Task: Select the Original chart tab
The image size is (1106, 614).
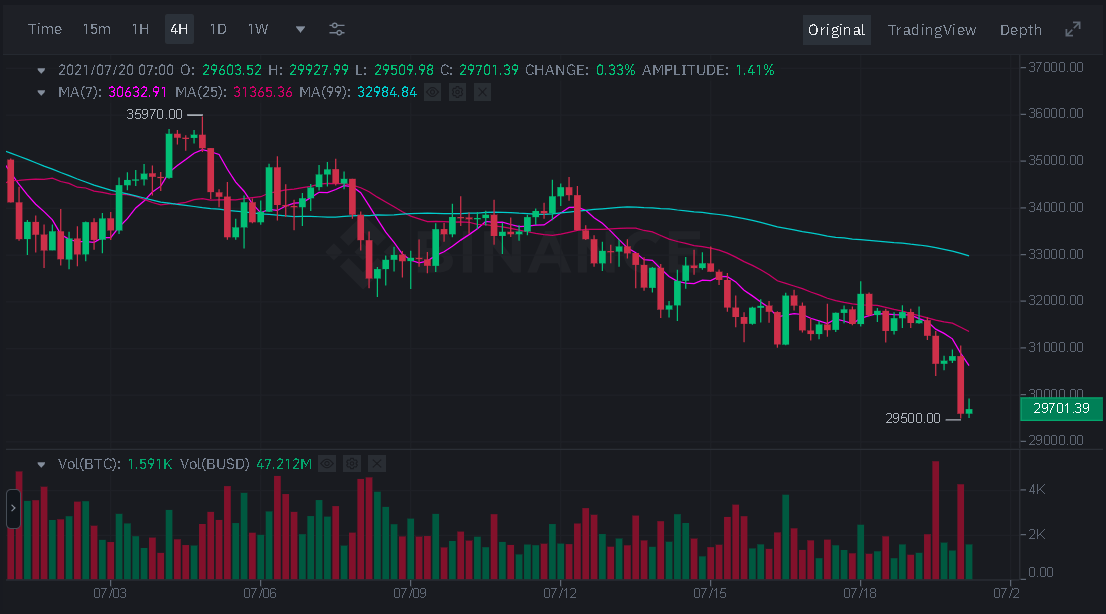Action: (x=836, y=30)
